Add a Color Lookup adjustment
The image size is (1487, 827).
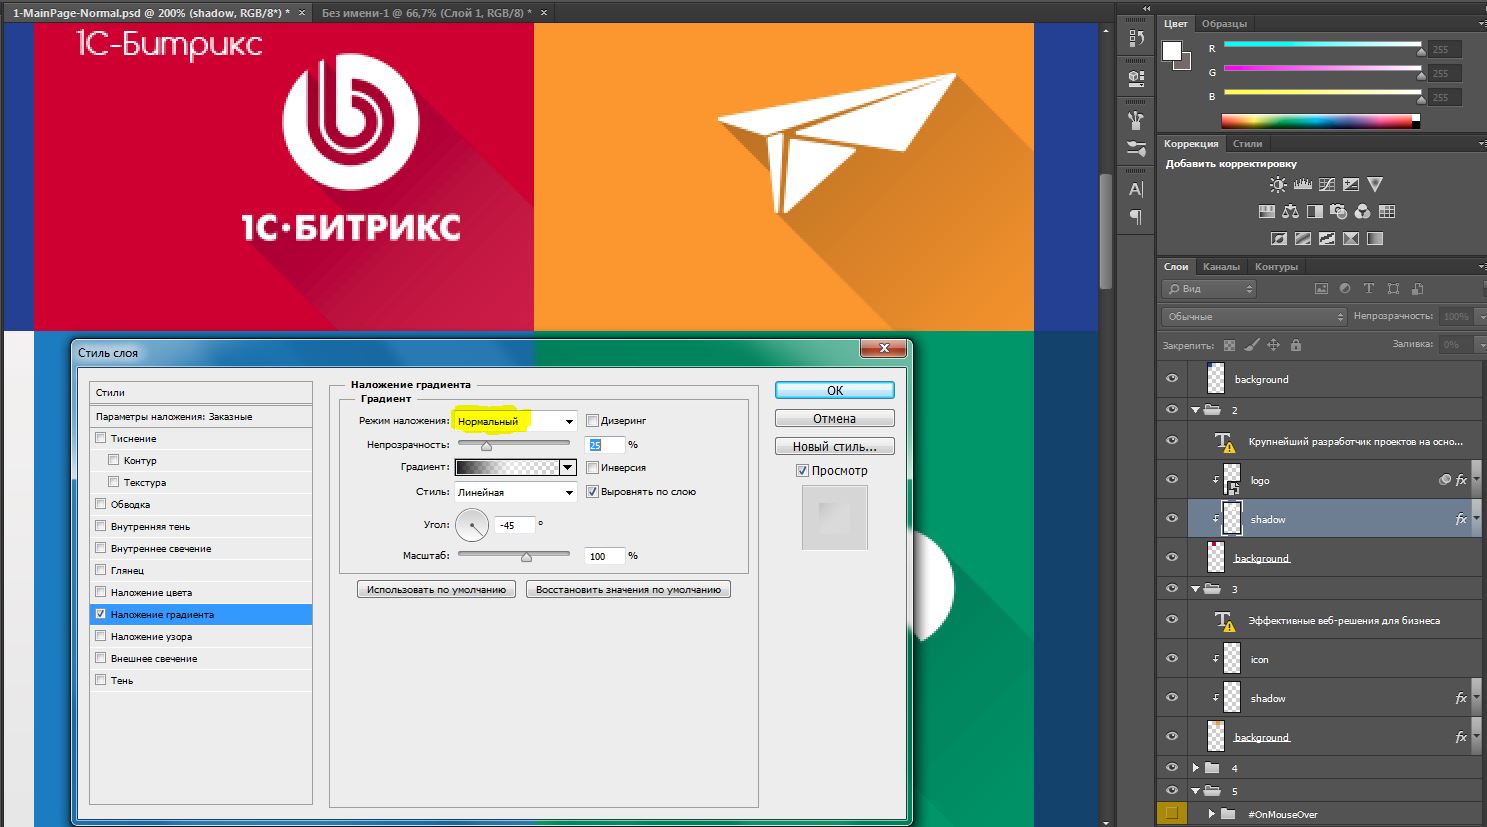1386,212
